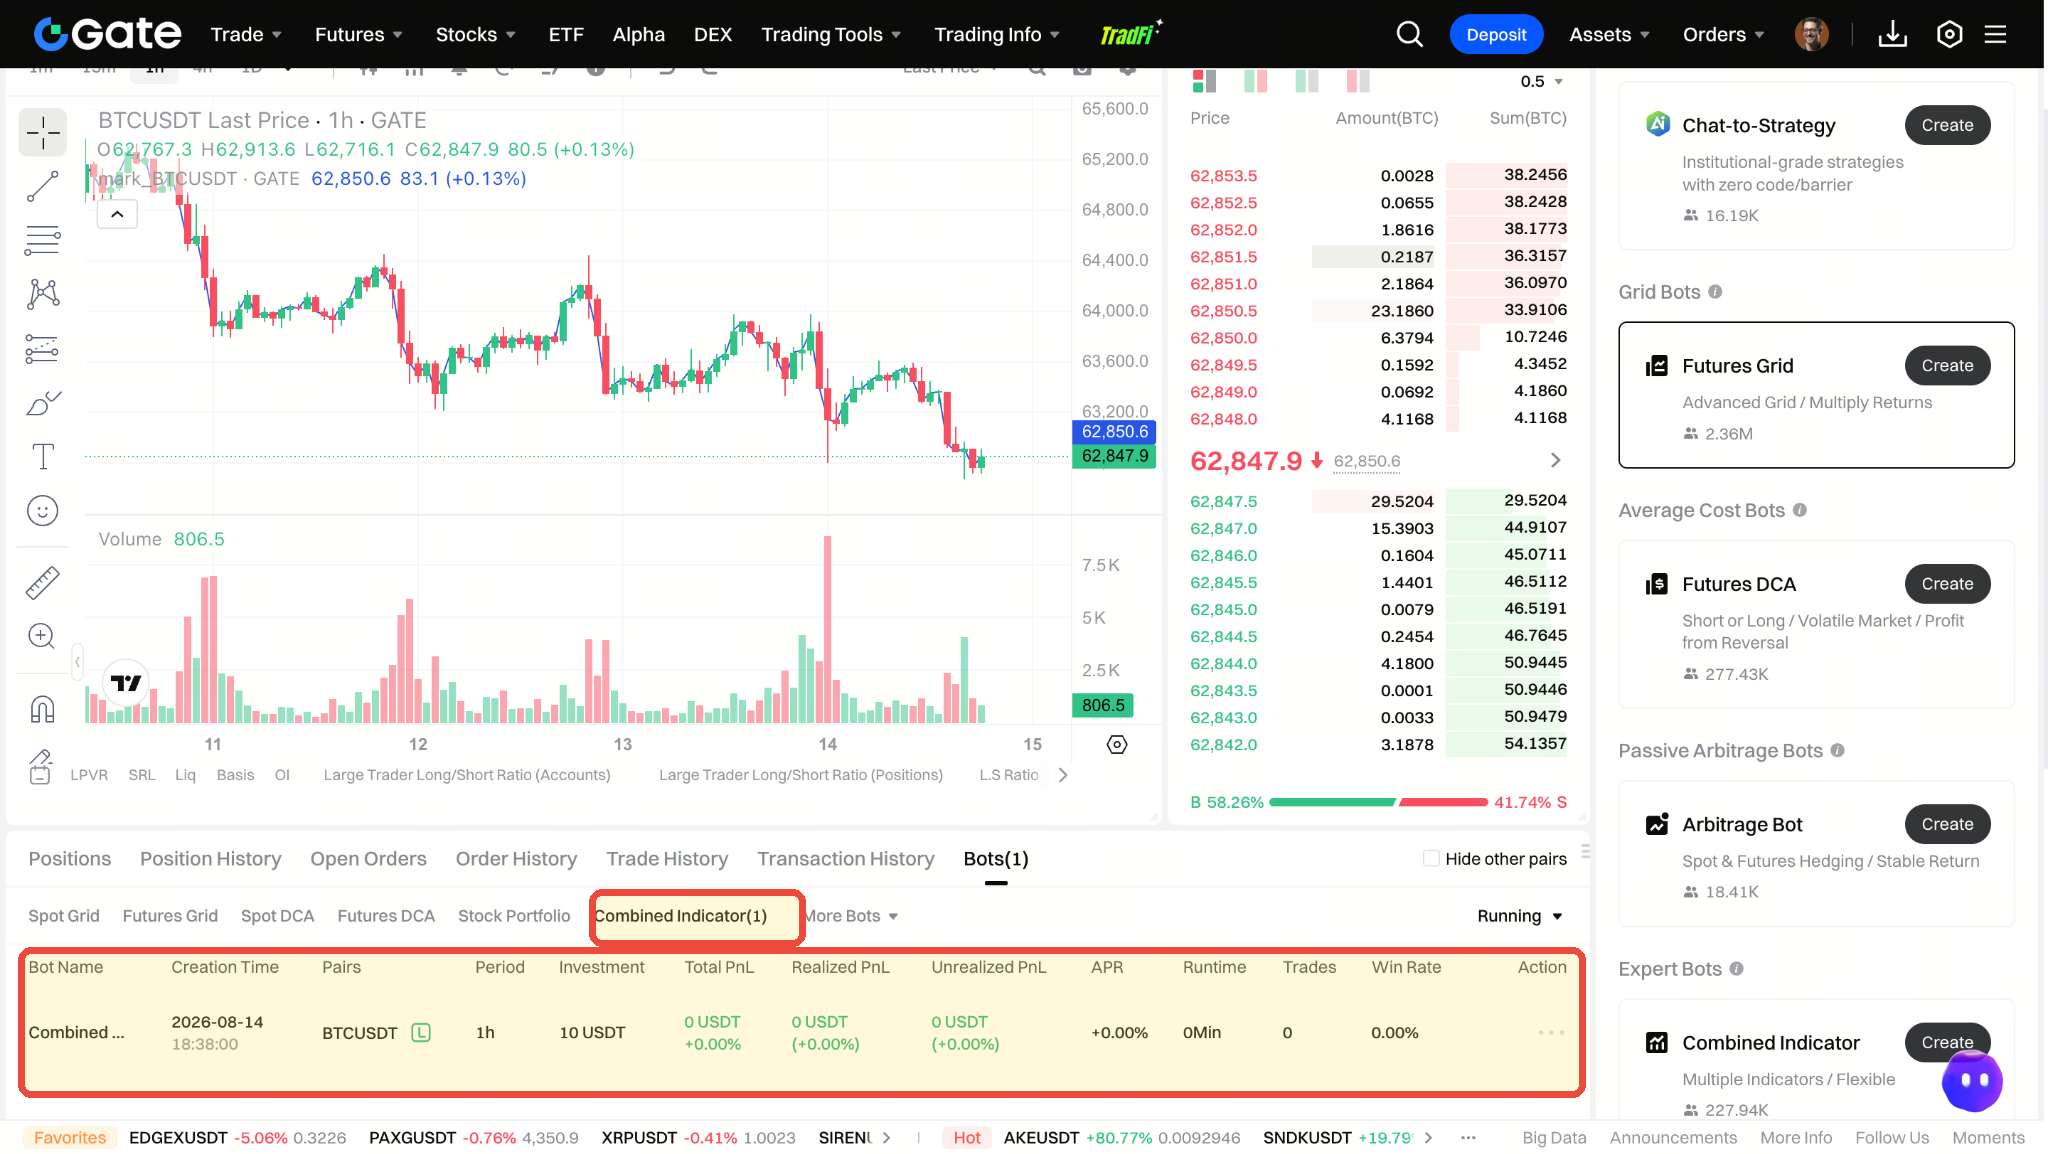Expand the More Bots dropdown
This screenshot has width=2048, height=1154.
click(852, 916)
